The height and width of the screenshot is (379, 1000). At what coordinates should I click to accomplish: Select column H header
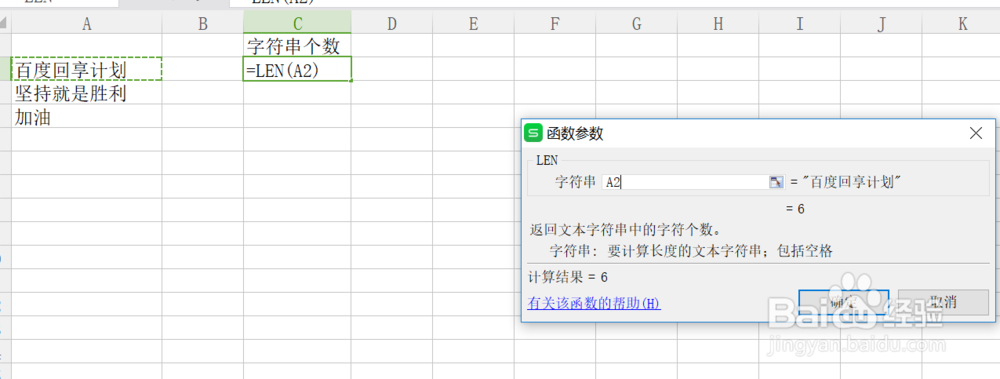point(718,24)
